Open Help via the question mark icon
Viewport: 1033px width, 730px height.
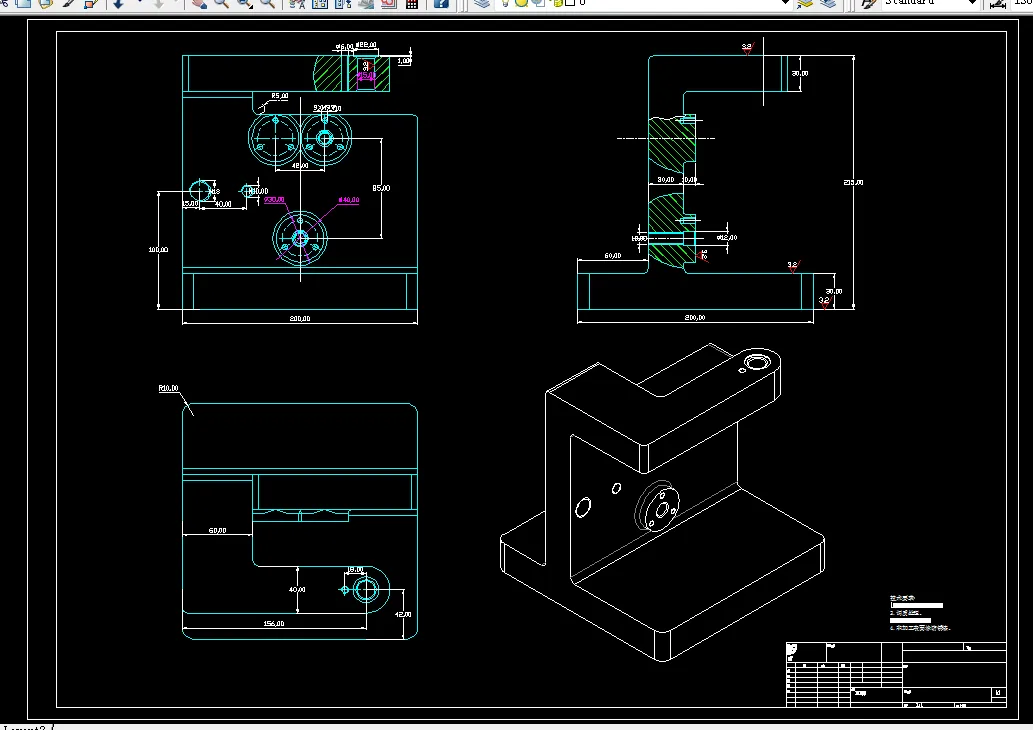pos(441,3)
